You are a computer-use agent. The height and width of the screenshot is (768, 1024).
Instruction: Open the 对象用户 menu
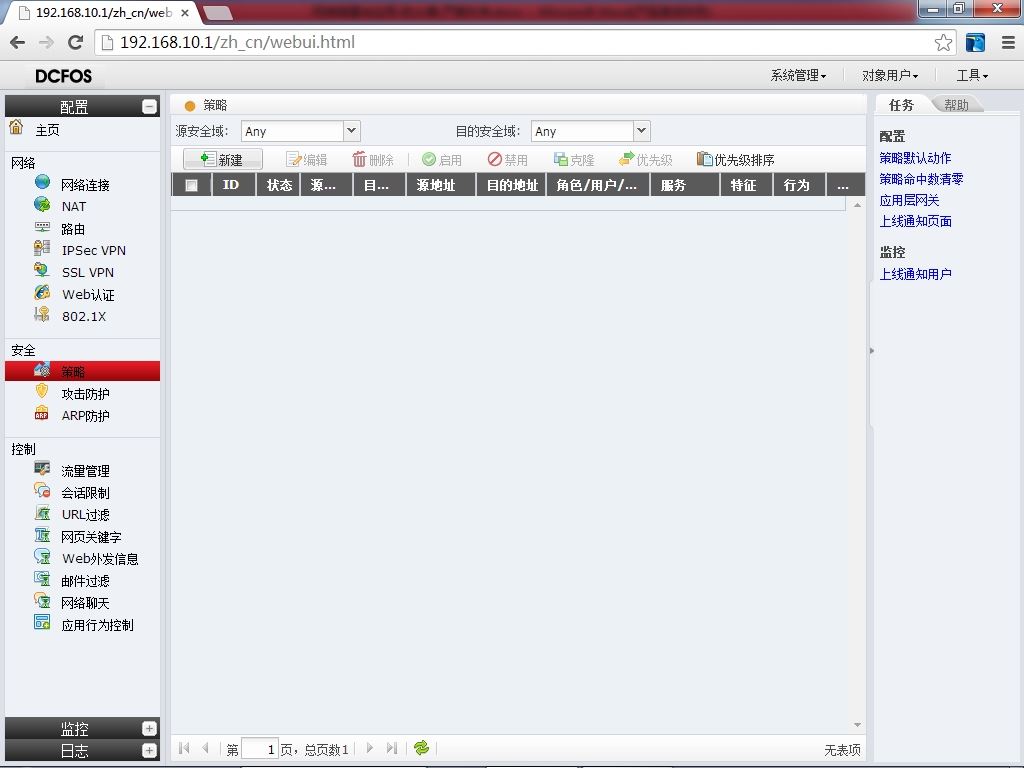pos(890,76)
